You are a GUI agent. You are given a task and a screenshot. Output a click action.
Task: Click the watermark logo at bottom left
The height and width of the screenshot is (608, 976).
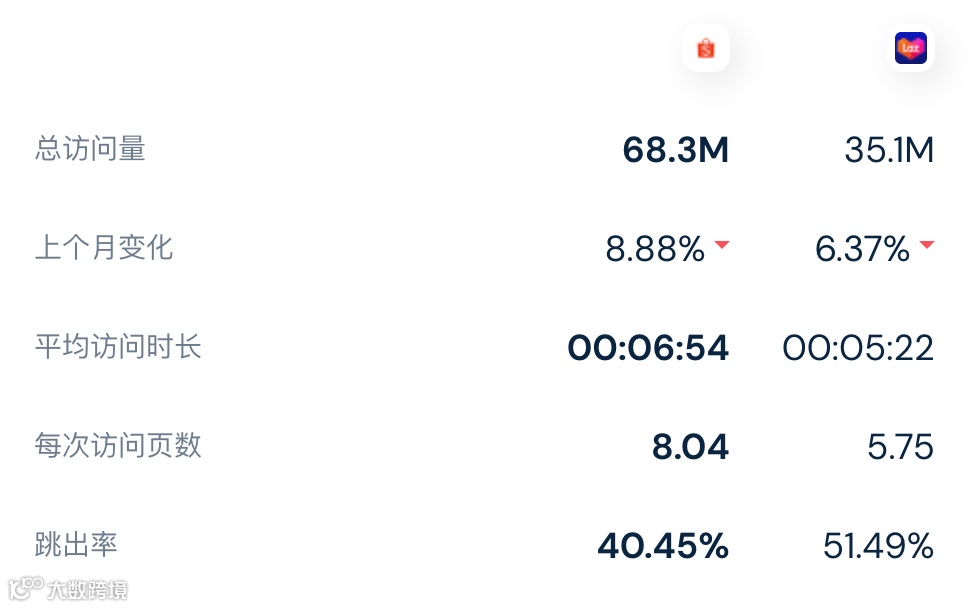68,588
